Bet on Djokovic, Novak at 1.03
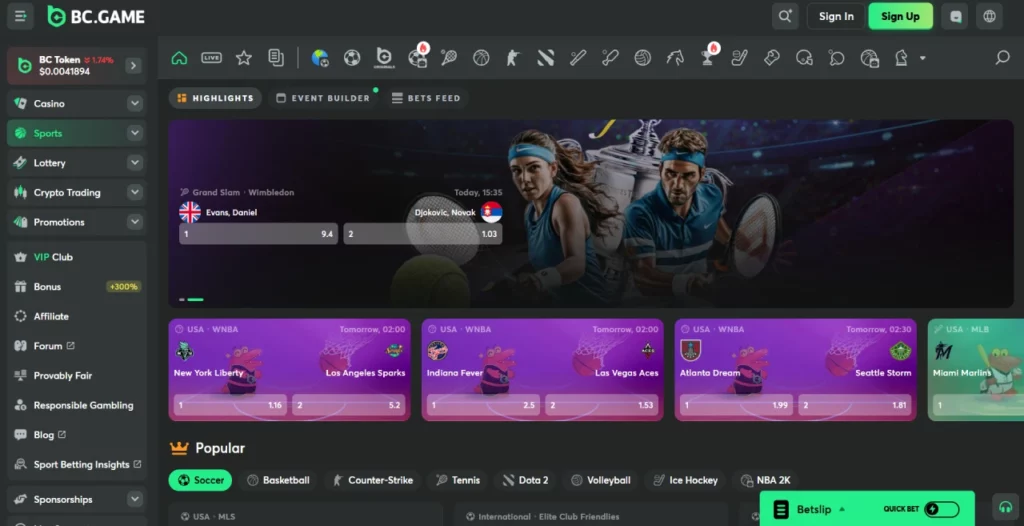1024x526 pixels. tap(423, 234)
